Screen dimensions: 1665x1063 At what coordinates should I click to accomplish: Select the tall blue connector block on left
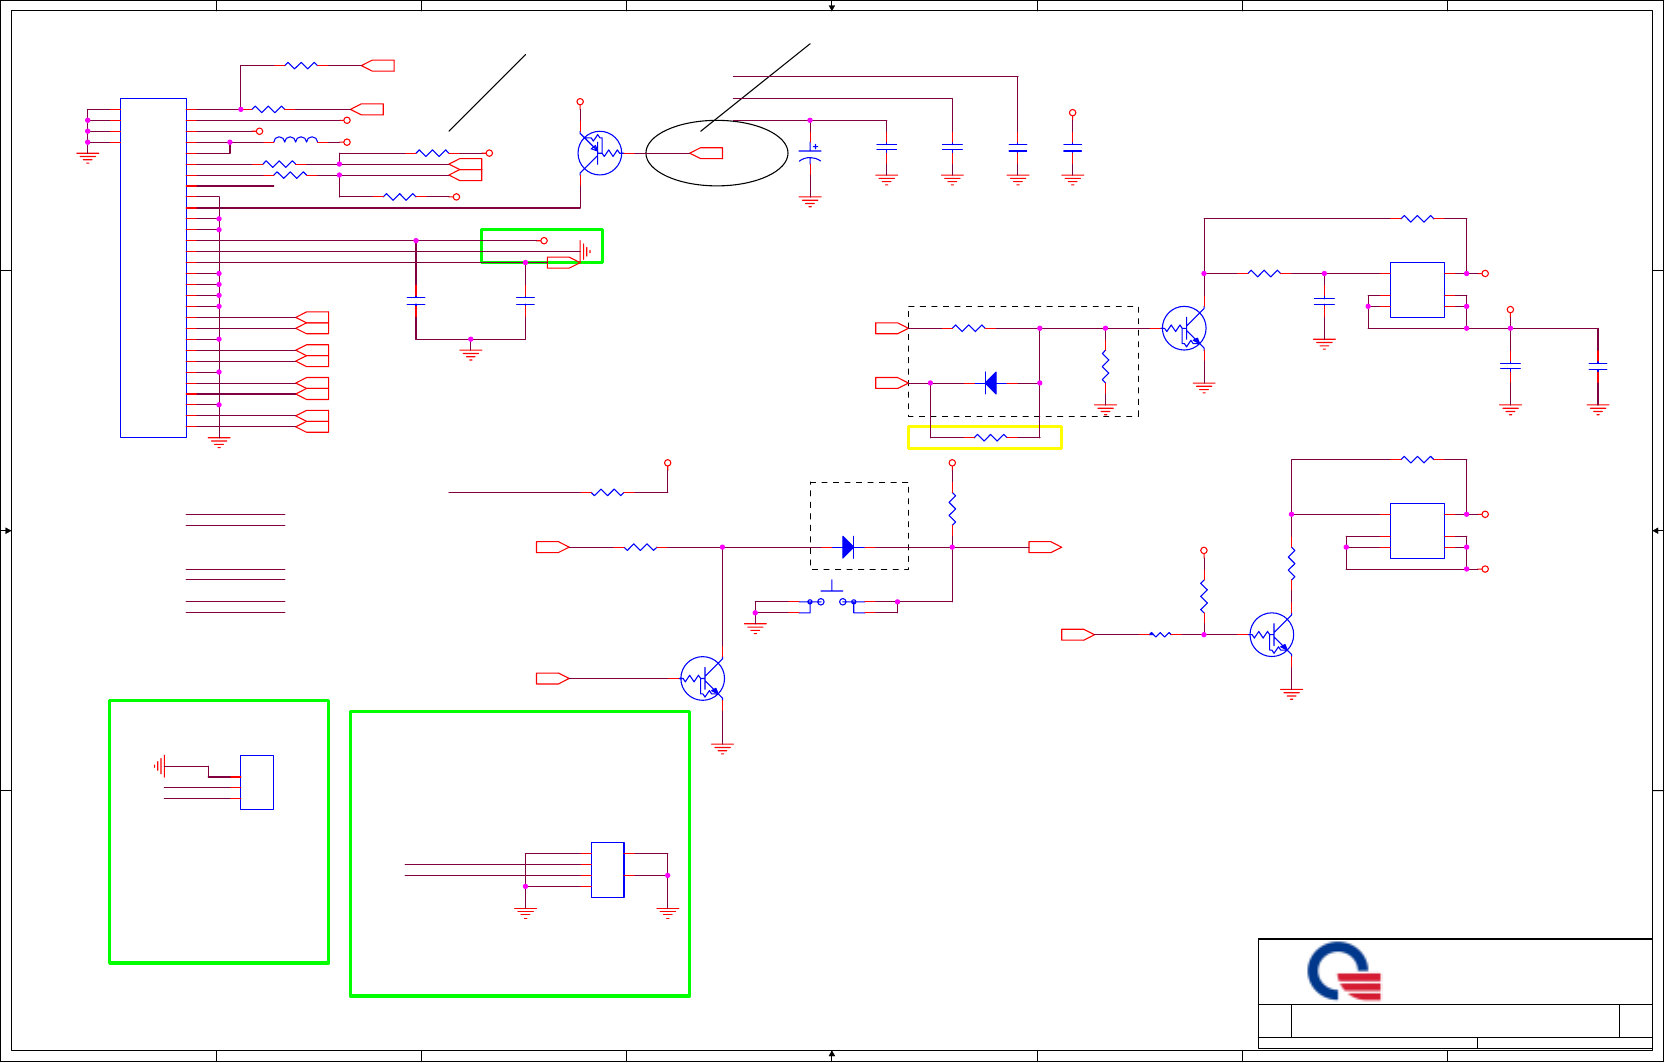153,268
